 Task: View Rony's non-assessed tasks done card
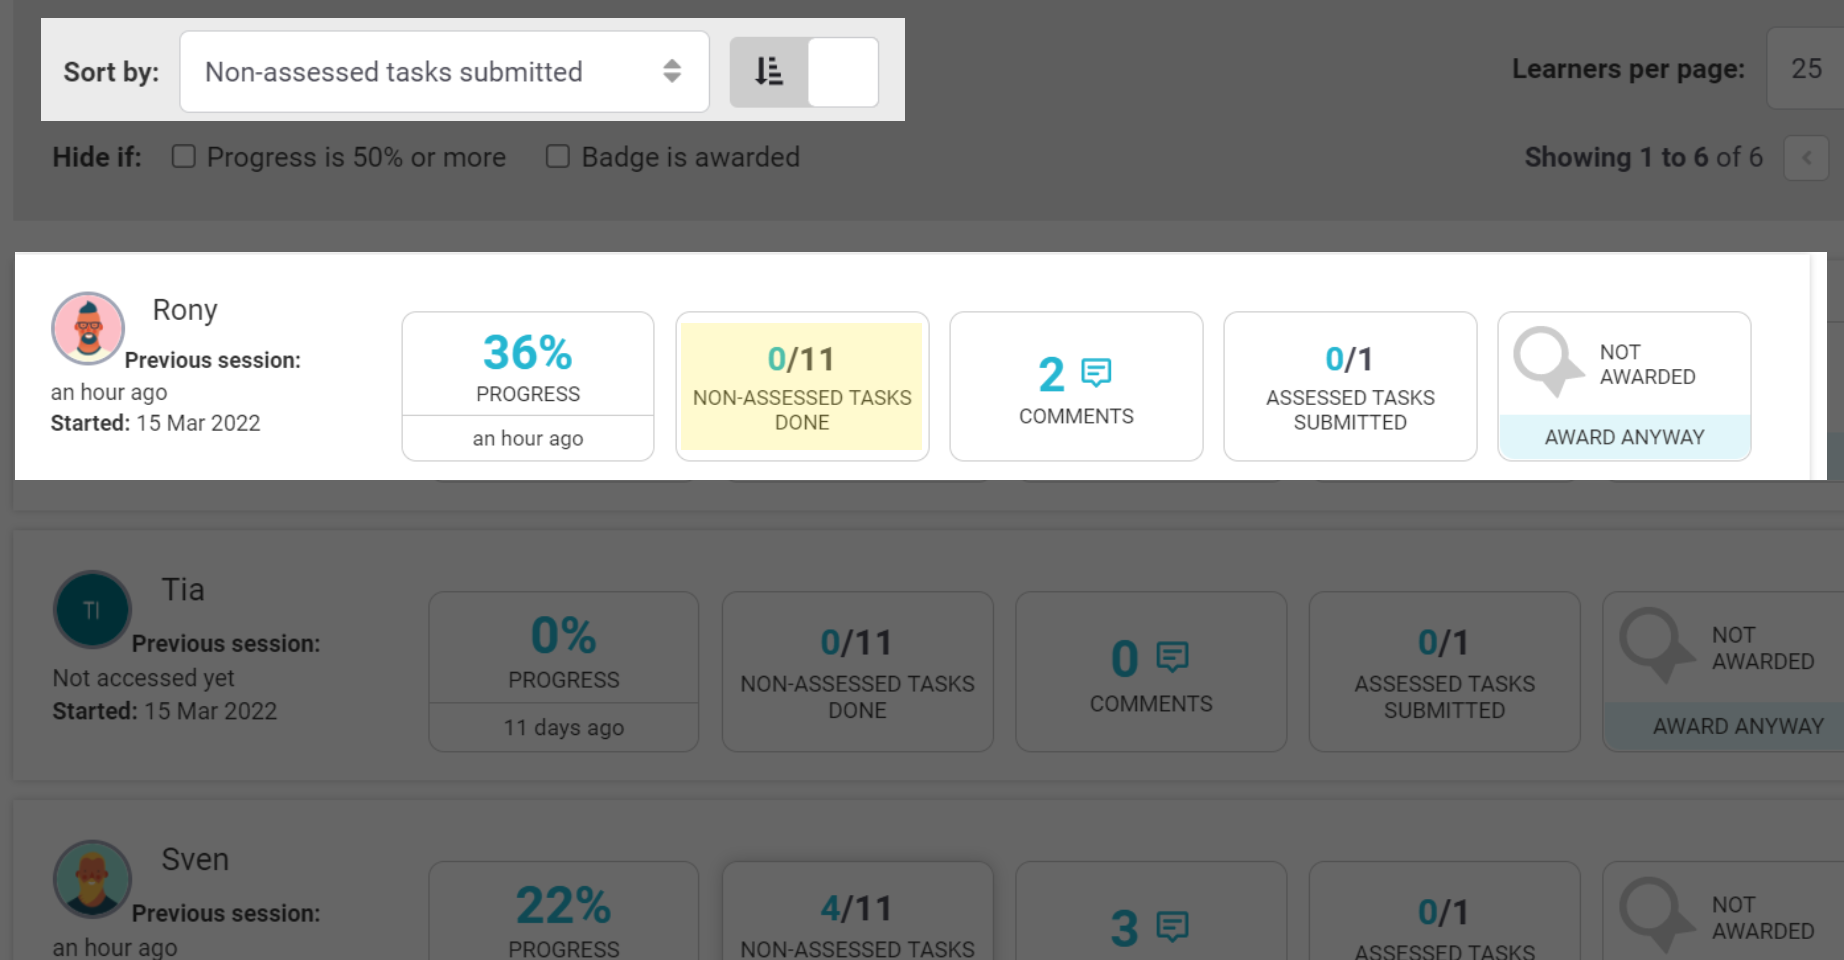[802, 386]
